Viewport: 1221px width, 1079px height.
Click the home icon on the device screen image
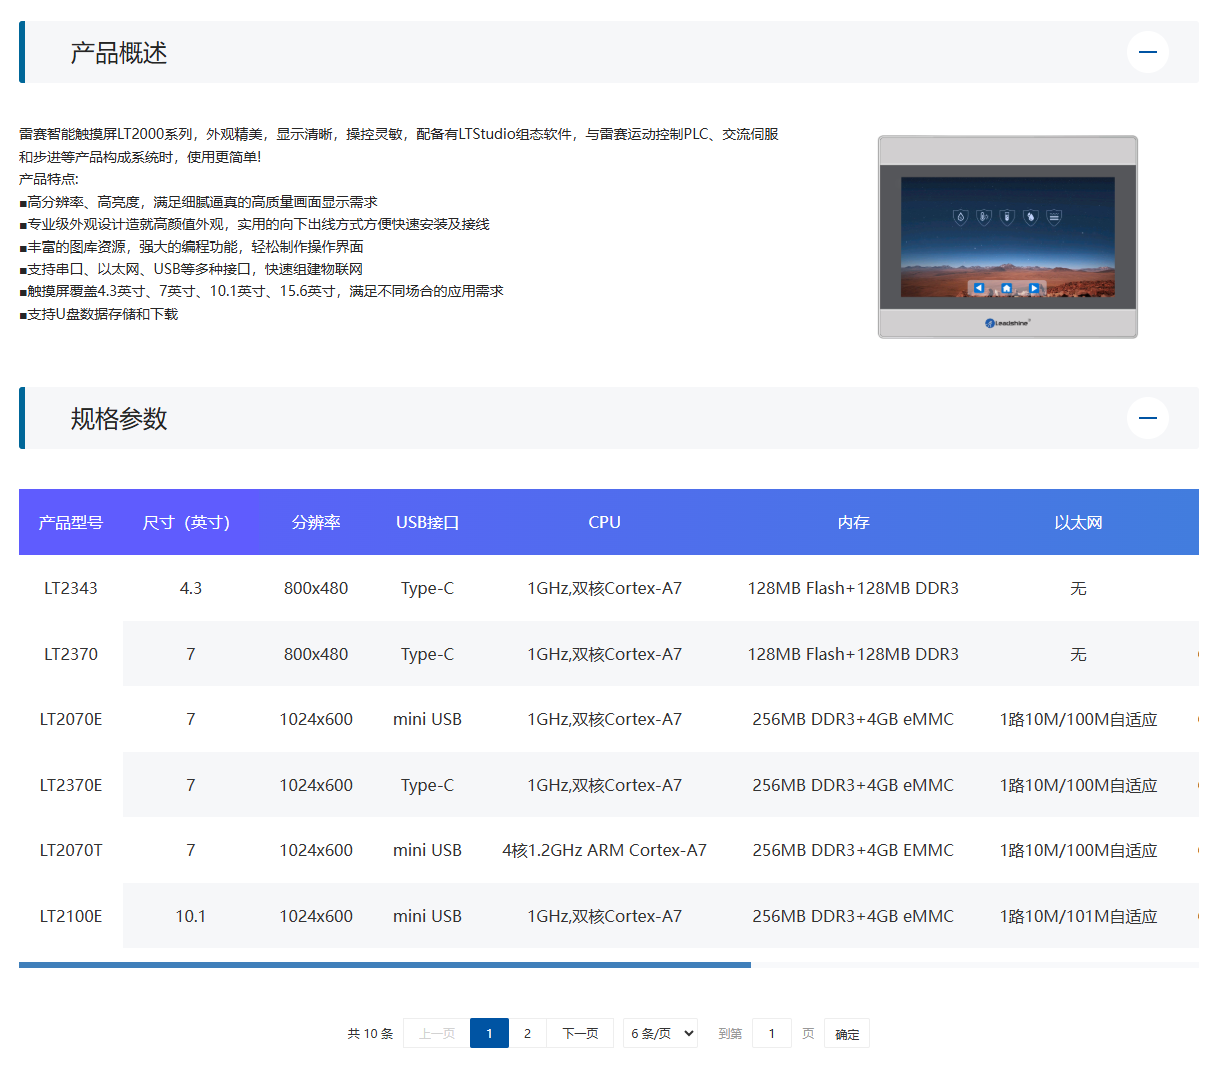[x=1007, y=288]
